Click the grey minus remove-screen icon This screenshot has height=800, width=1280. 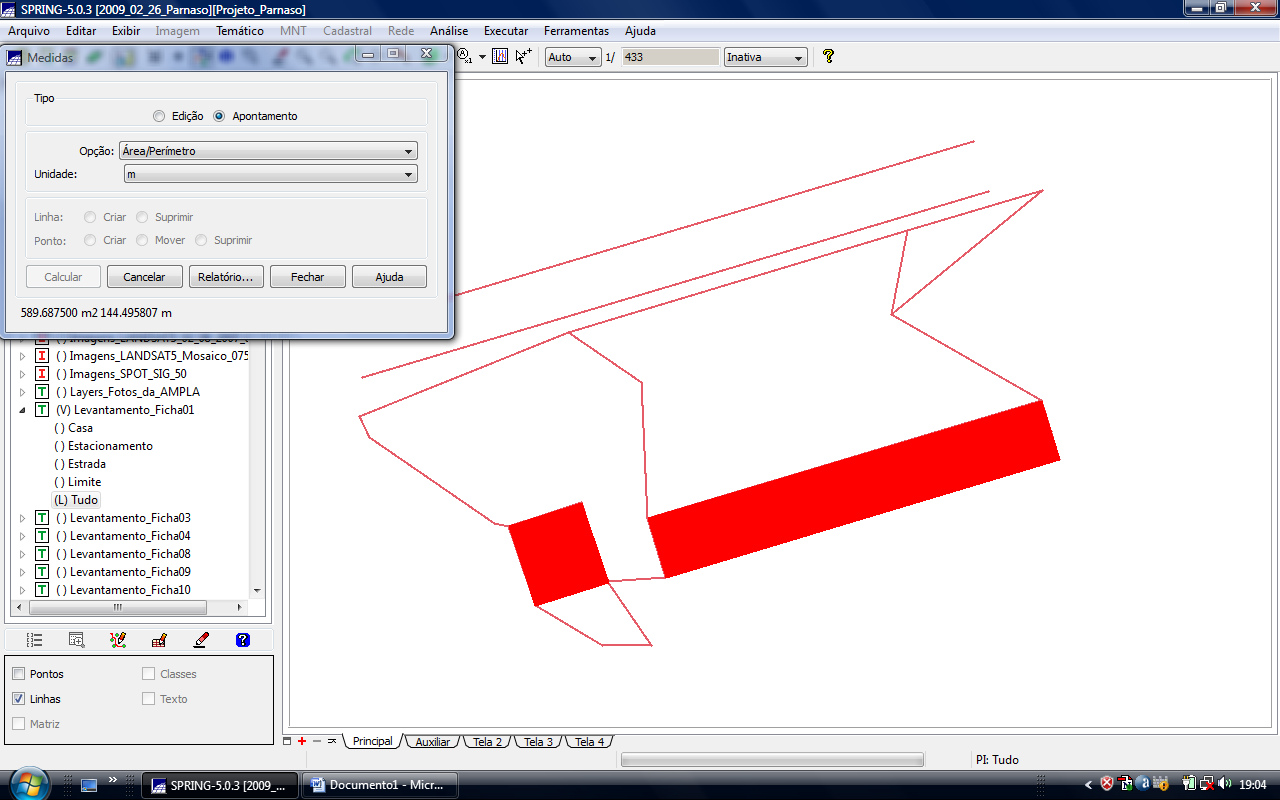(317, 741)
